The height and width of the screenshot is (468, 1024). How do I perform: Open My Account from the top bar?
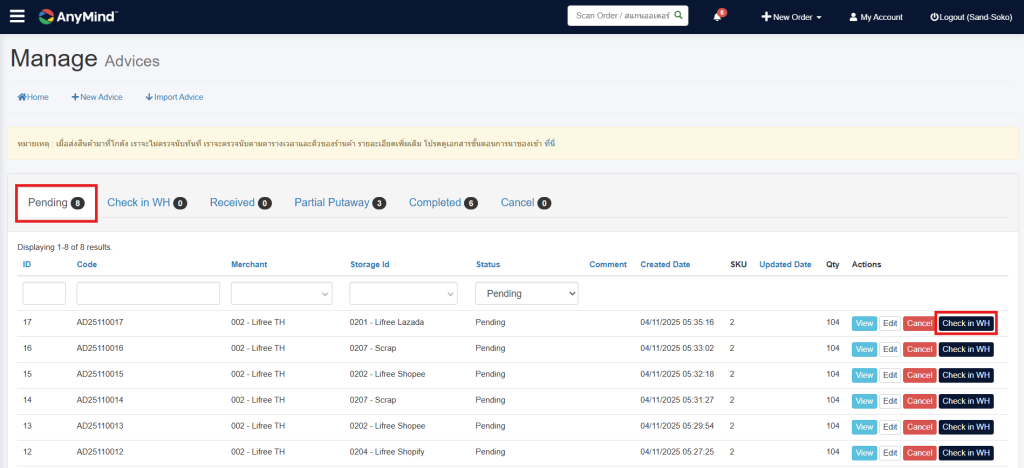(875, 17)
